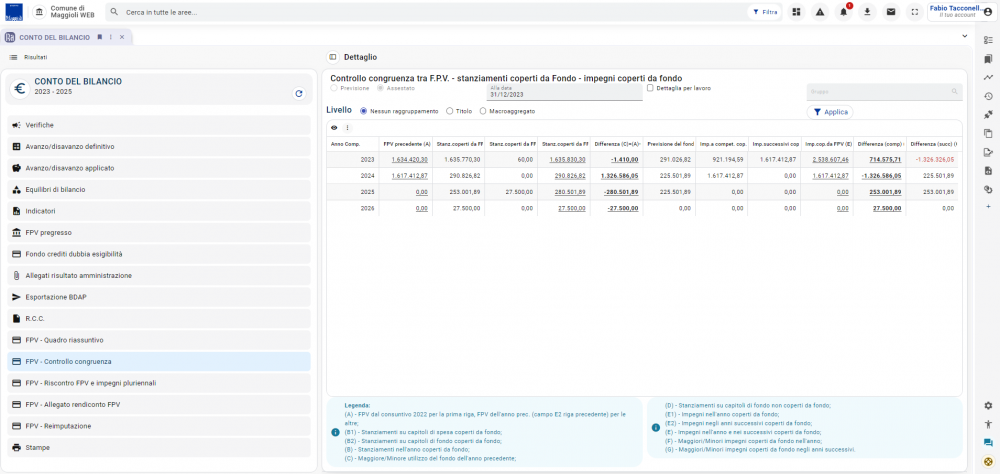Open the Fabio Tacconelli account menu

[961, 11]
